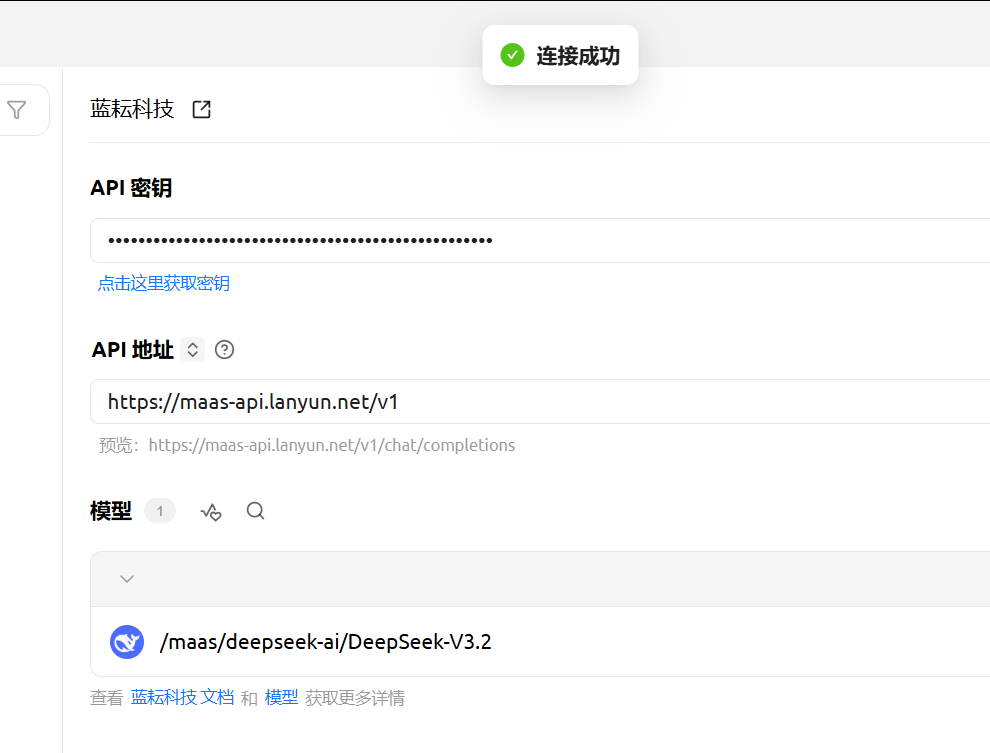The width and height of the screenshot is (990, 753).
Task: Click the API address input field
Action: pyautogui.click(x=540, y=401)
